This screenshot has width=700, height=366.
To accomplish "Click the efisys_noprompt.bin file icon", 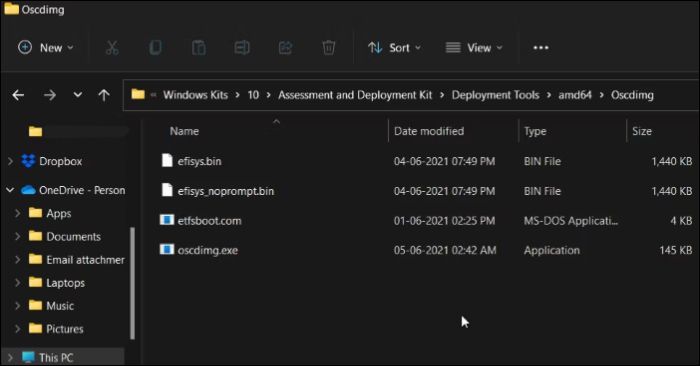I will click(167, 190).
